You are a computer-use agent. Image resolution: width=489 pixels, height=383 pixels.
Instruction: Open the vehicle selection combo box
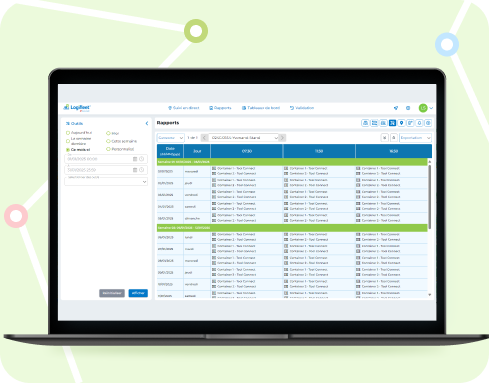(244, 138)
